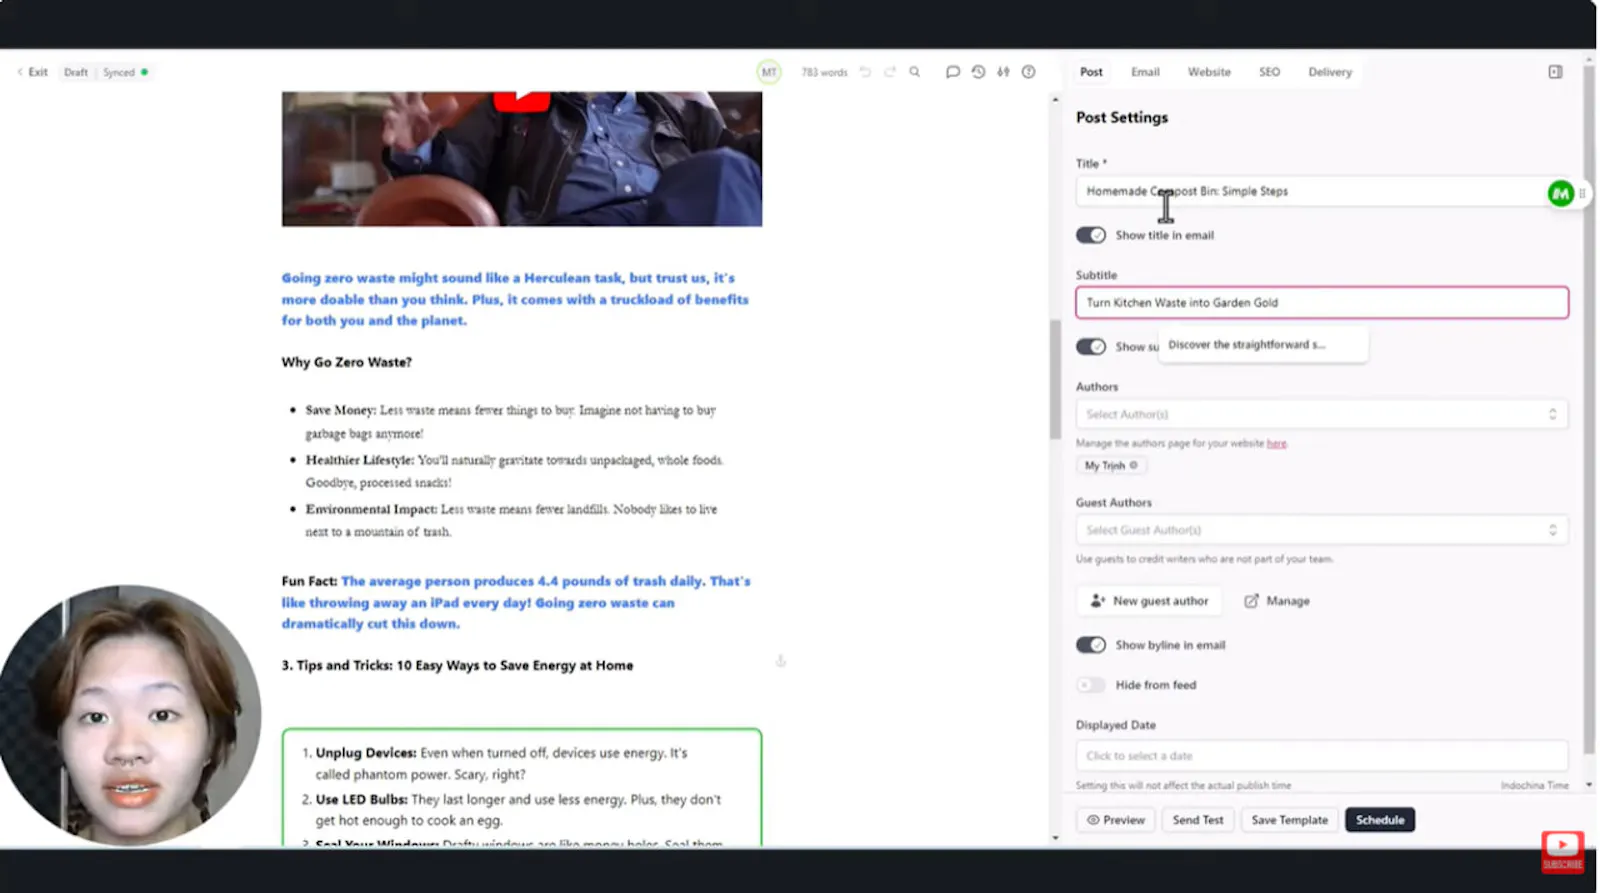Toggle Show byline in email switch
1600x893 pixels.
[1091, 645]
